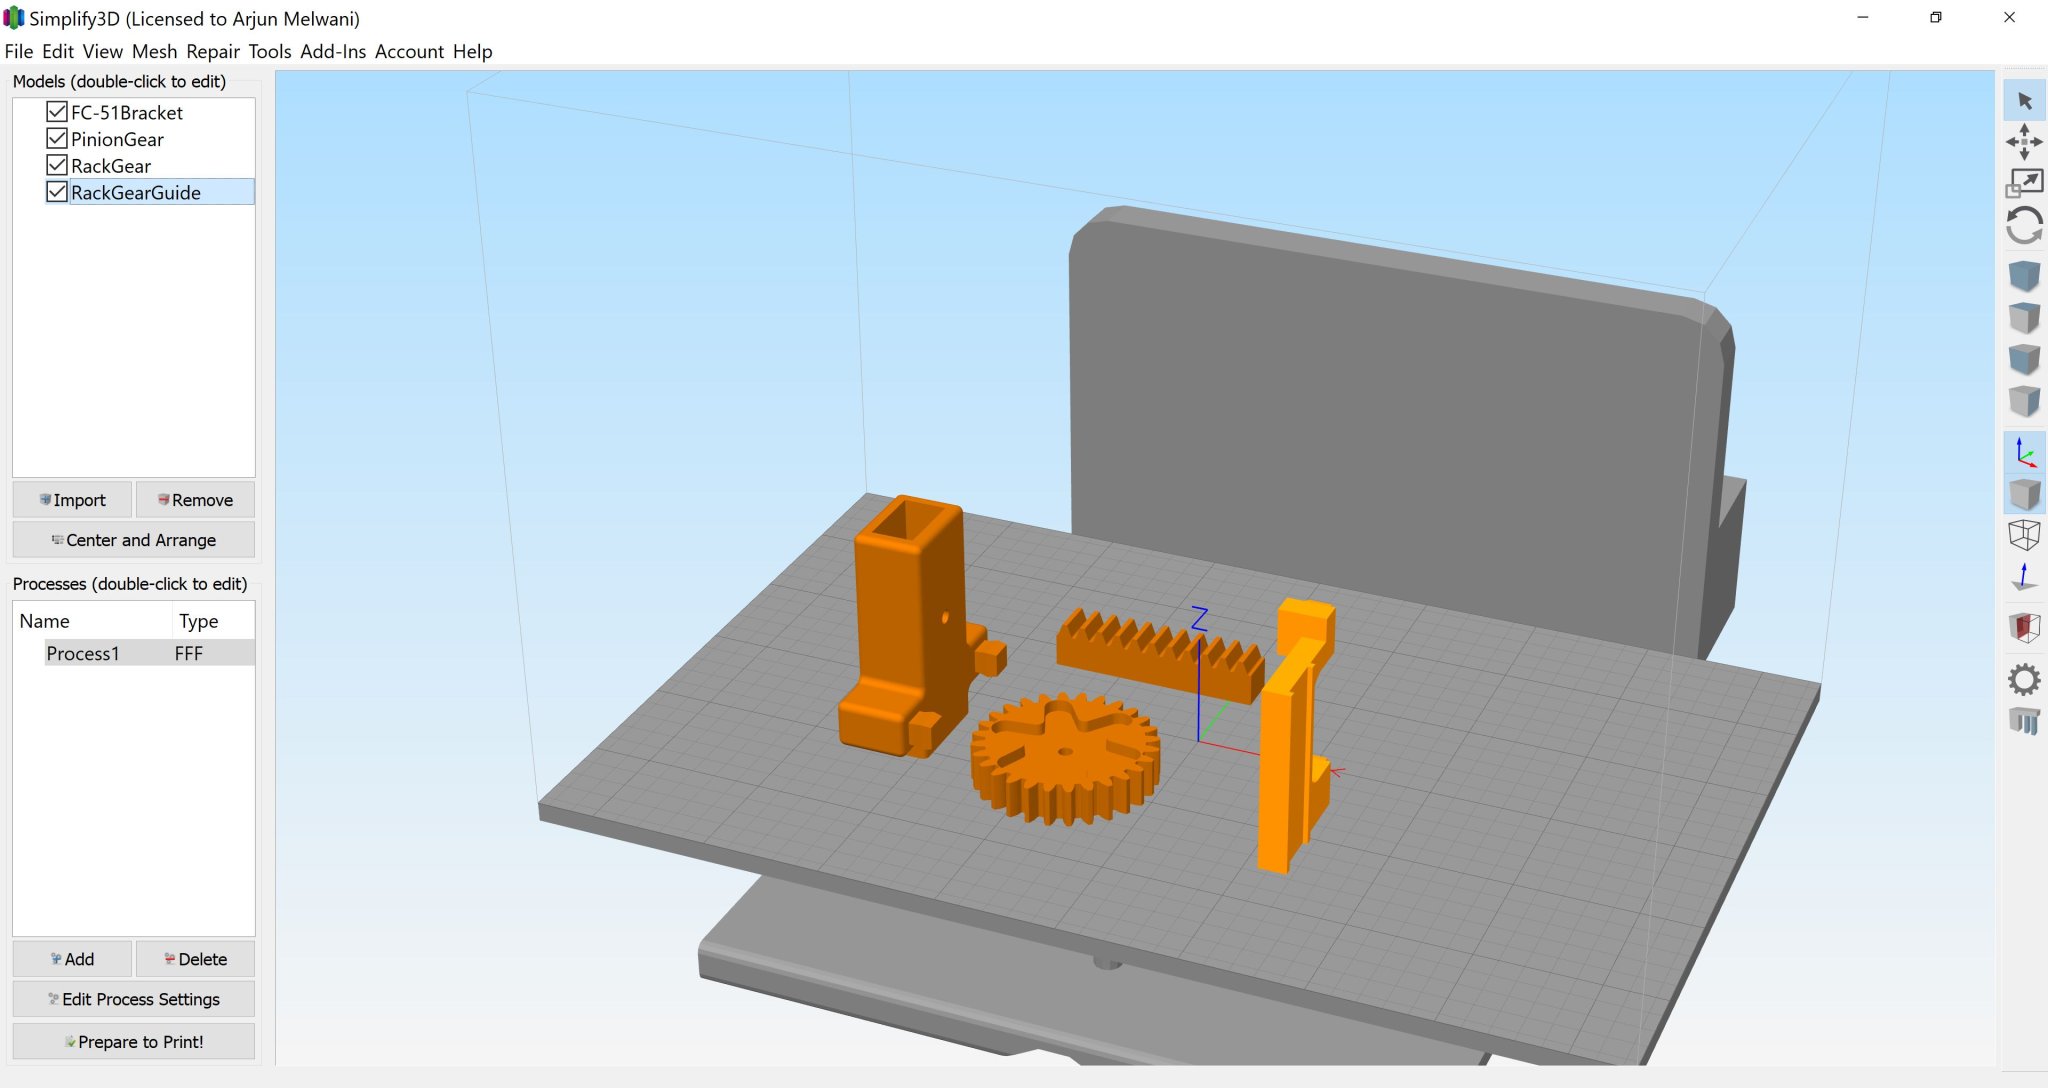Screen dimensions: 2048x1088
Task: Click the Prepare to Print! button
Action: (x=134, y=1041)
